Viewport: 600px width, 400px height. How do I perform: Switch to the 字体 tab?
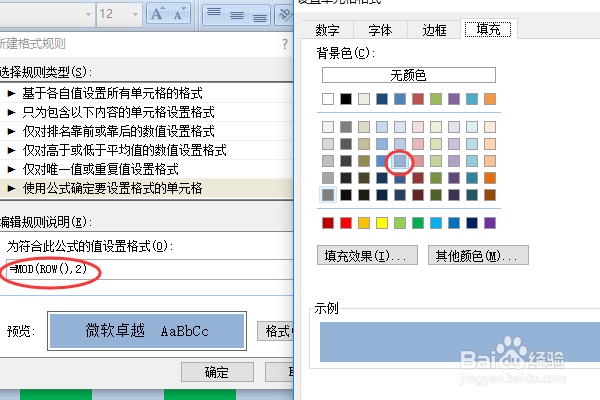tap(380, 29)
